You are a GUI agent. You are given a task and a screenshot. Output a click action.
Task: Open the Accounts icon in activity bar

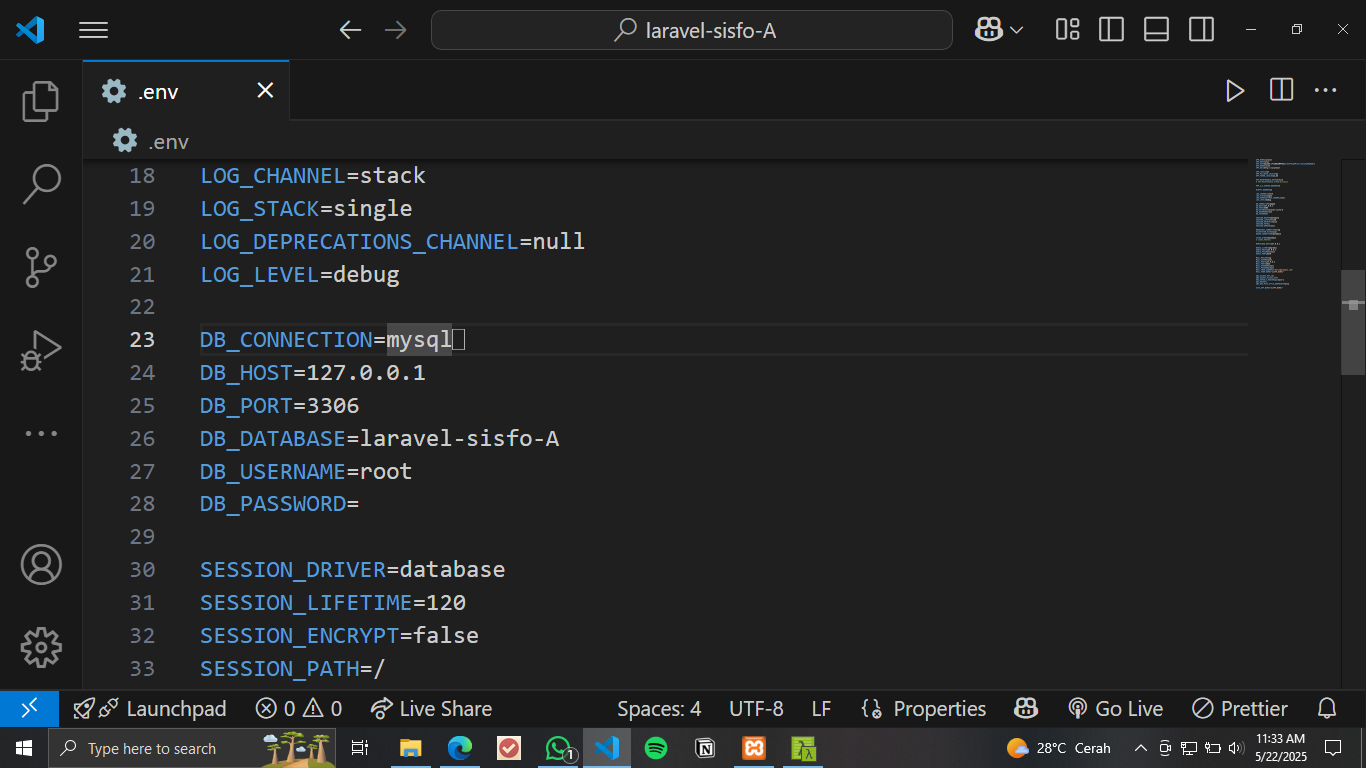[41, 565]
